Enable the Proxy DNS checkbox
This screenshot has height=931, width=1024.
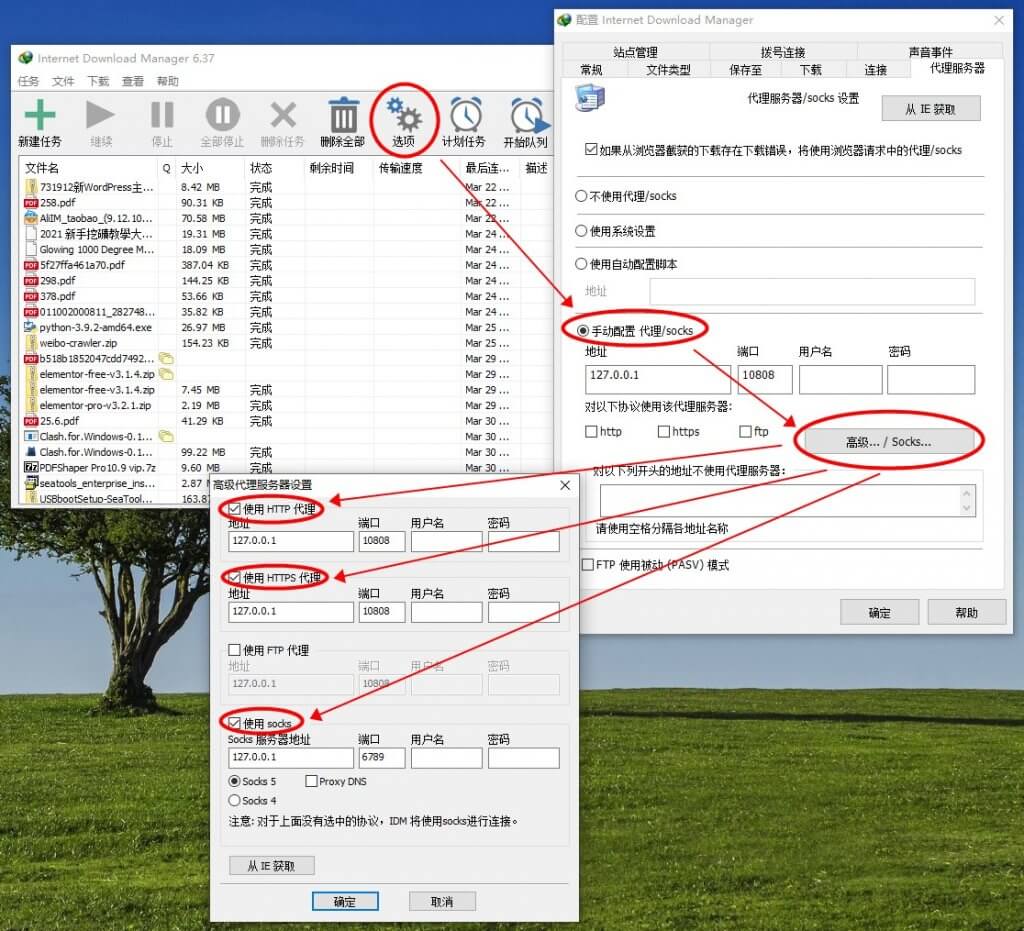coord(312,781)
